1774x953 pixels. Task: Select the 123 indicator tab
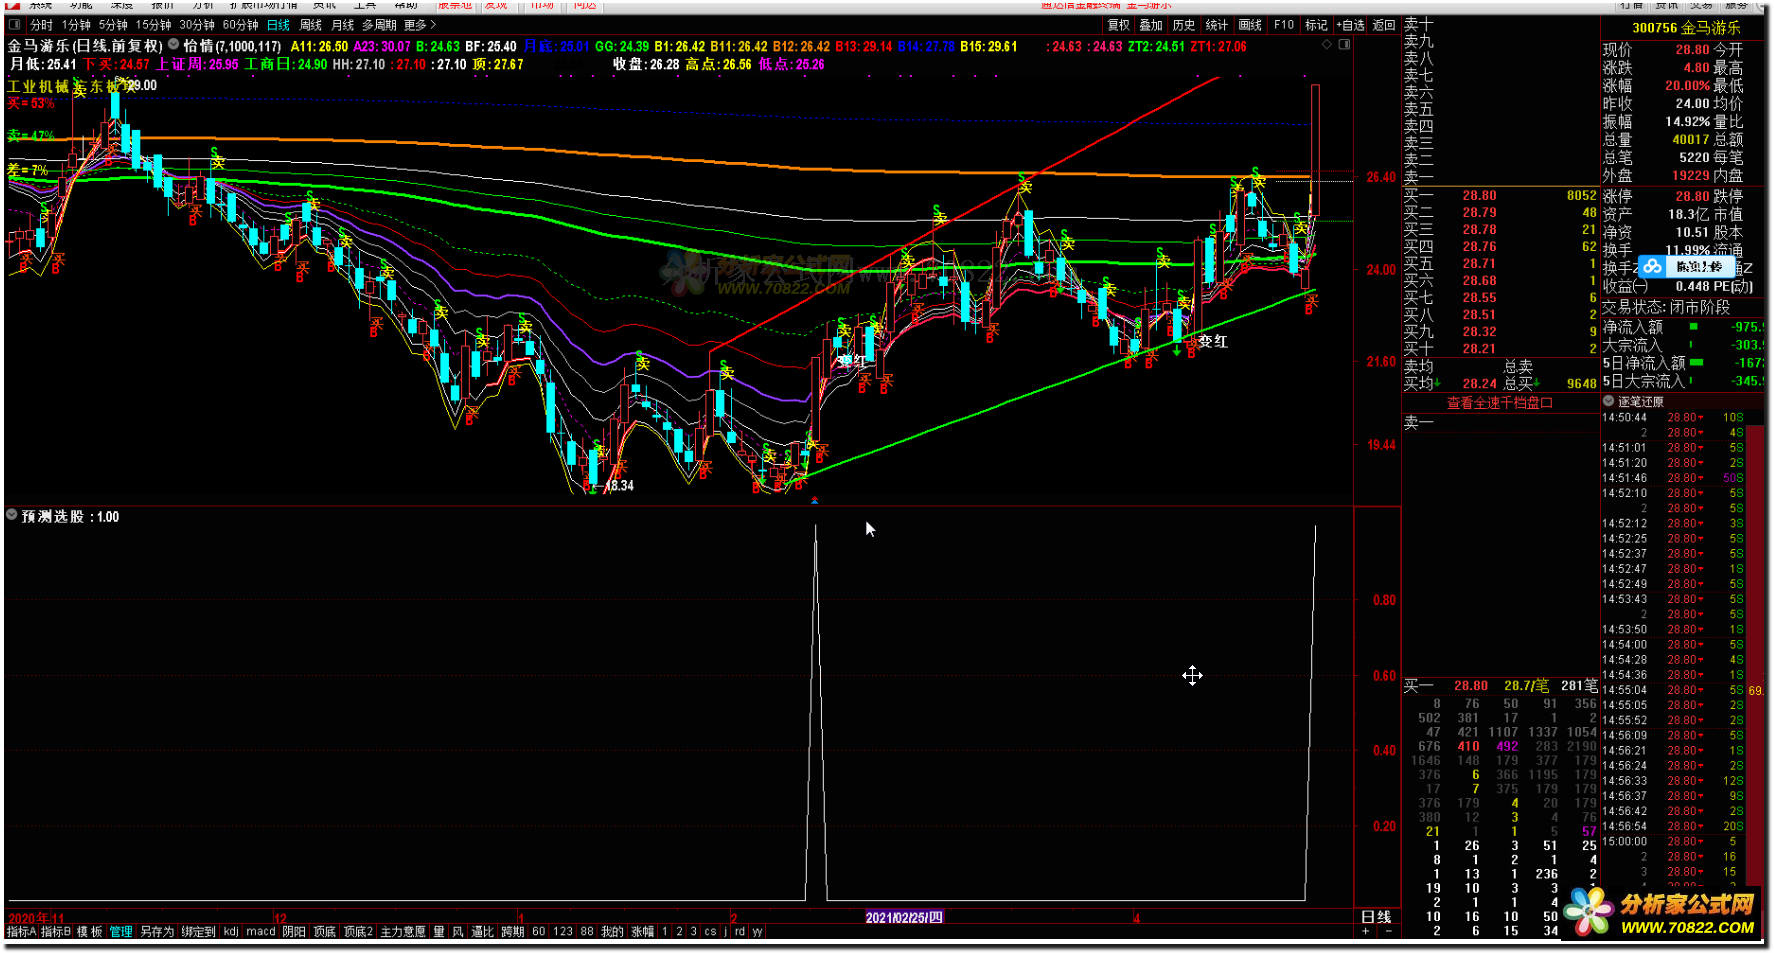(563, 931)
